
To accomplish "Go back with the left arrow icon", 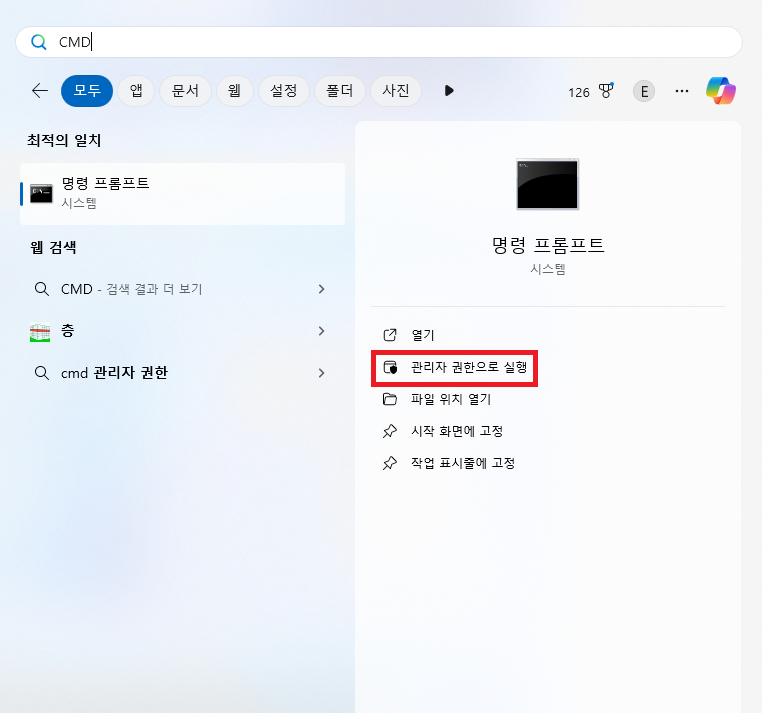I will coord(40,90).
